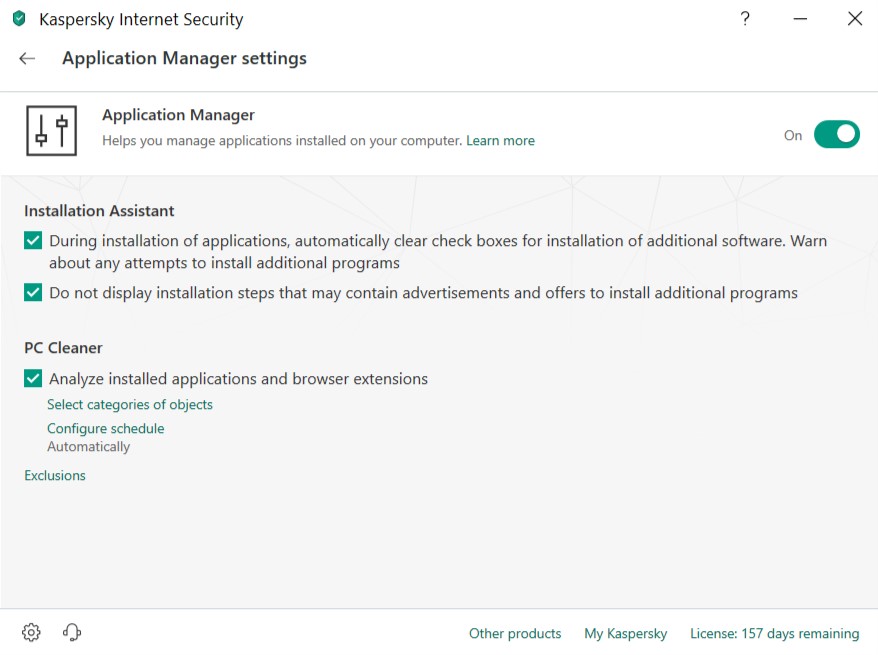
Task: Click the back arrow icon
Action: [27, 59]
